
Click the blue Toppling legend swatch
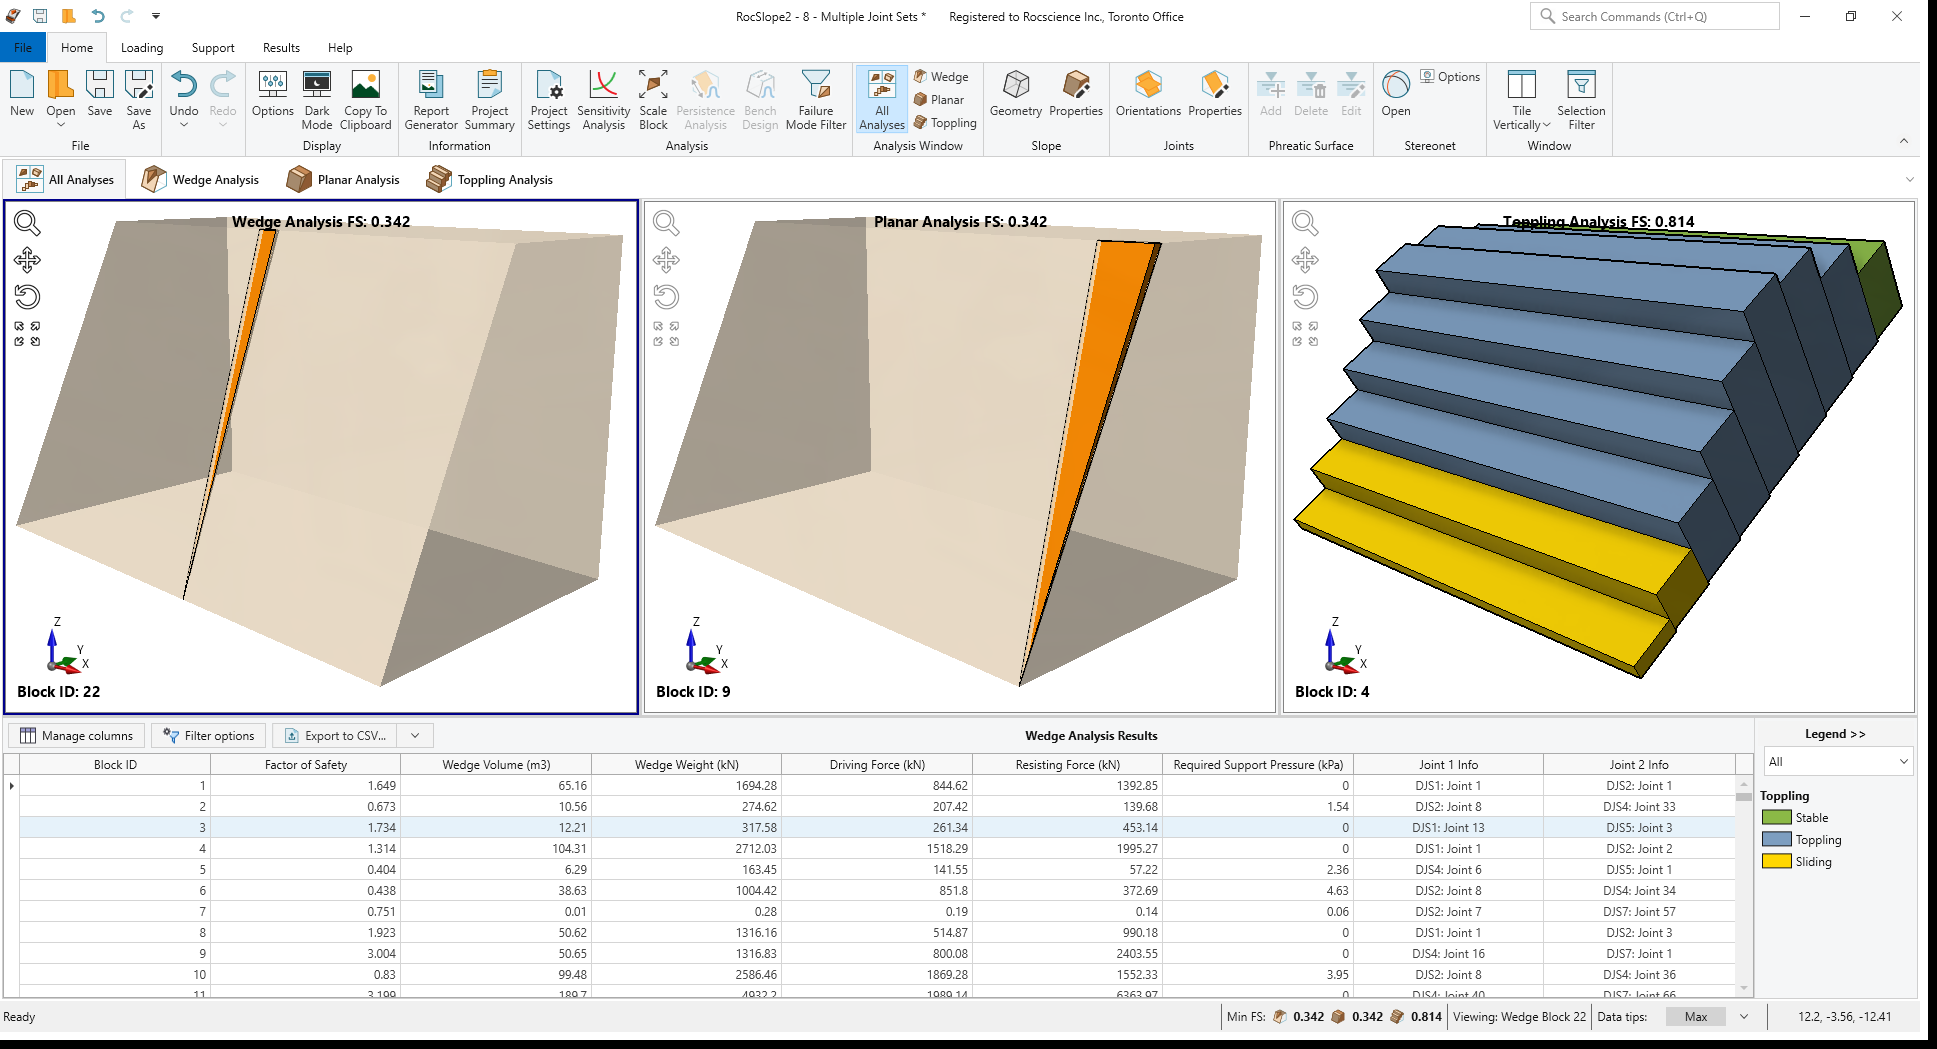click(1776, 840)
